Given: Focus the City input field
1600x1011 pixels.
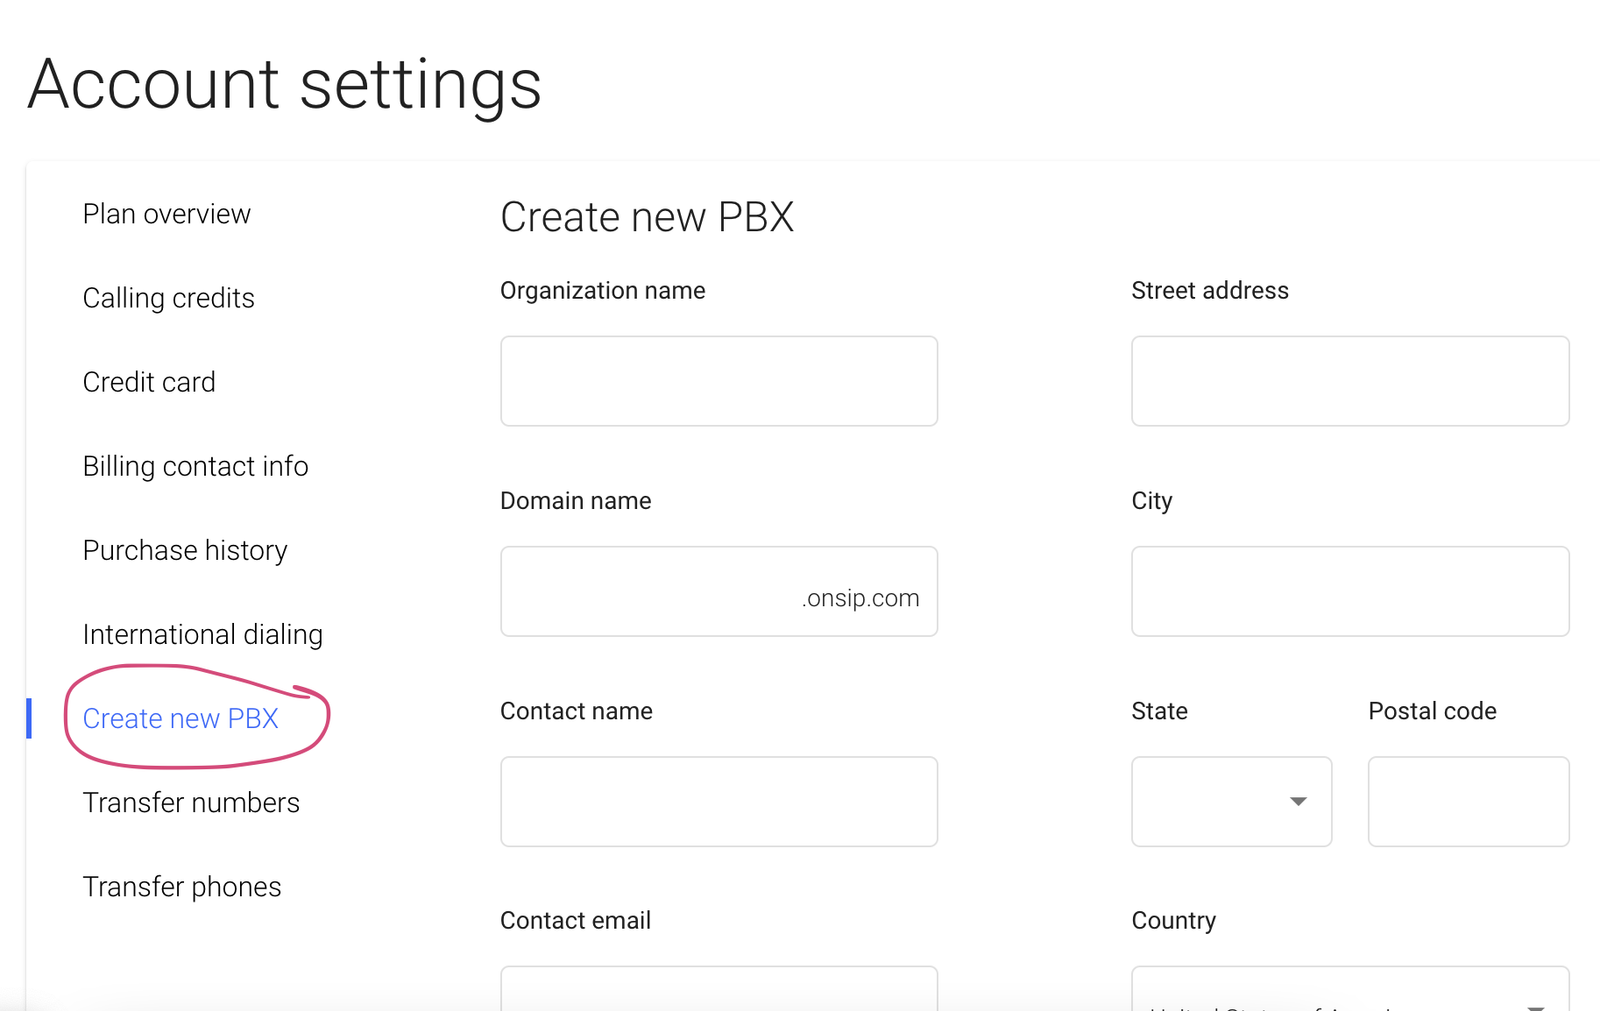Looking at the screenshot, I should tap(1349, 591).
